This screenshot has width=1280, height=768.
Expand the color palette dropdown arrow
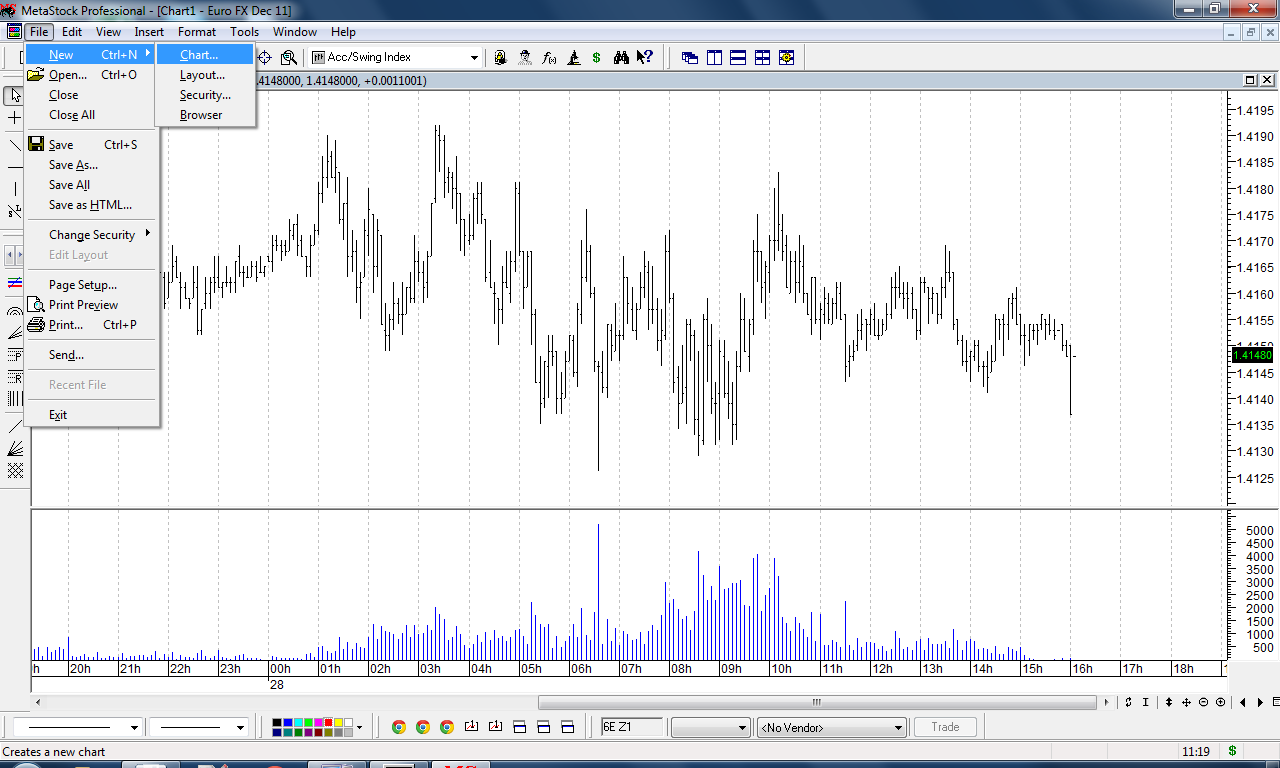click(359, 728)
